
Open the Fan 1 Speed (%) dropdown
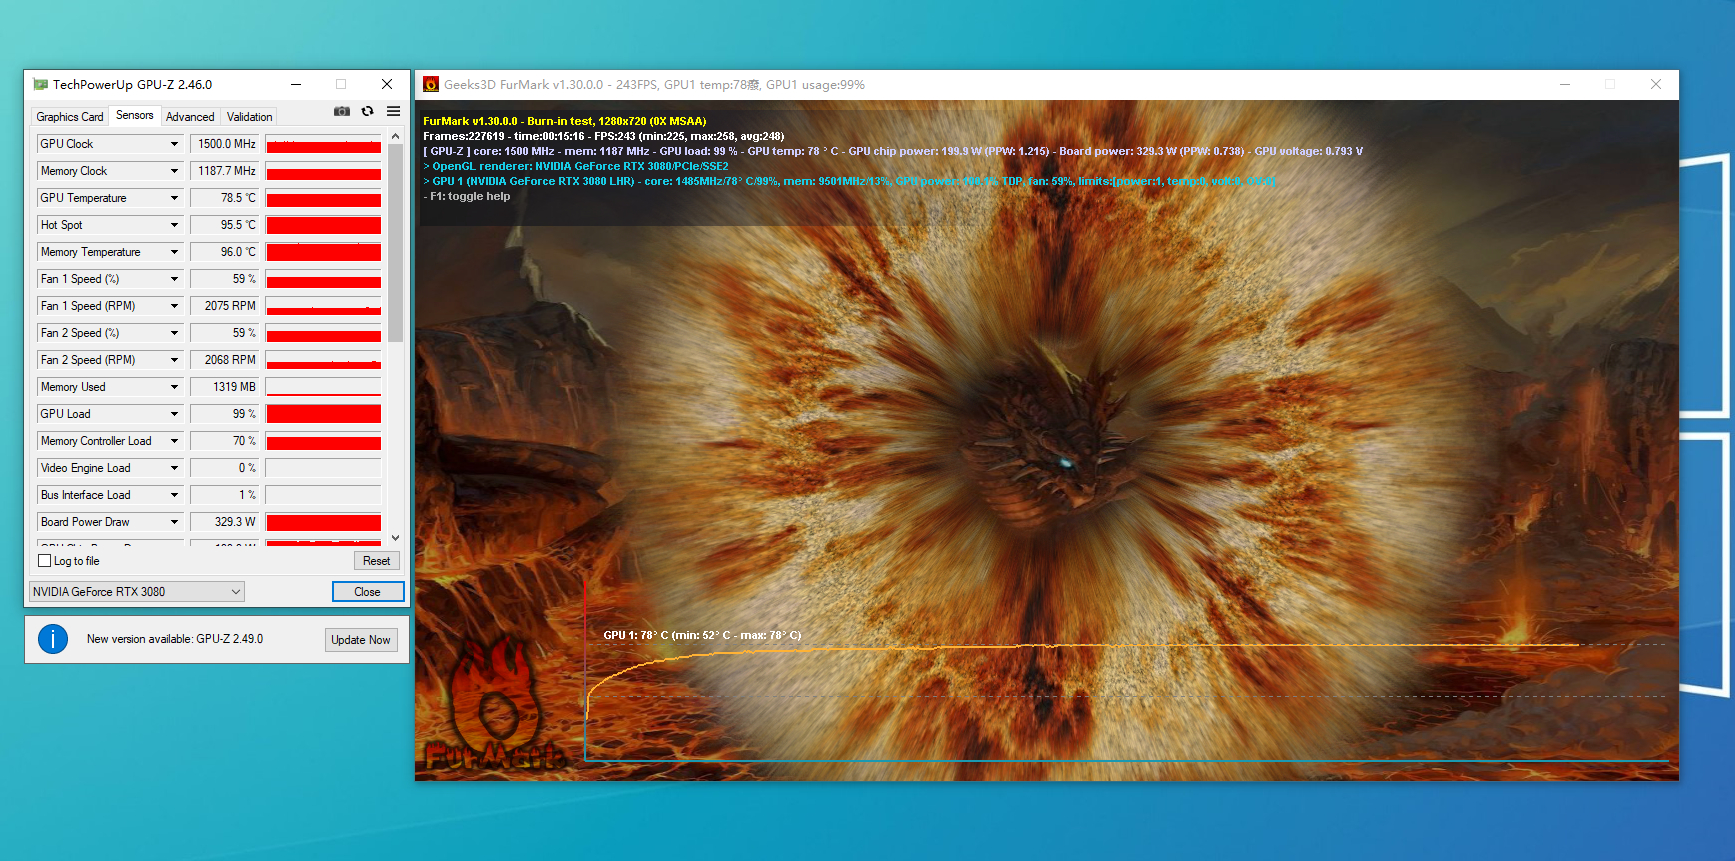point(174,279)
